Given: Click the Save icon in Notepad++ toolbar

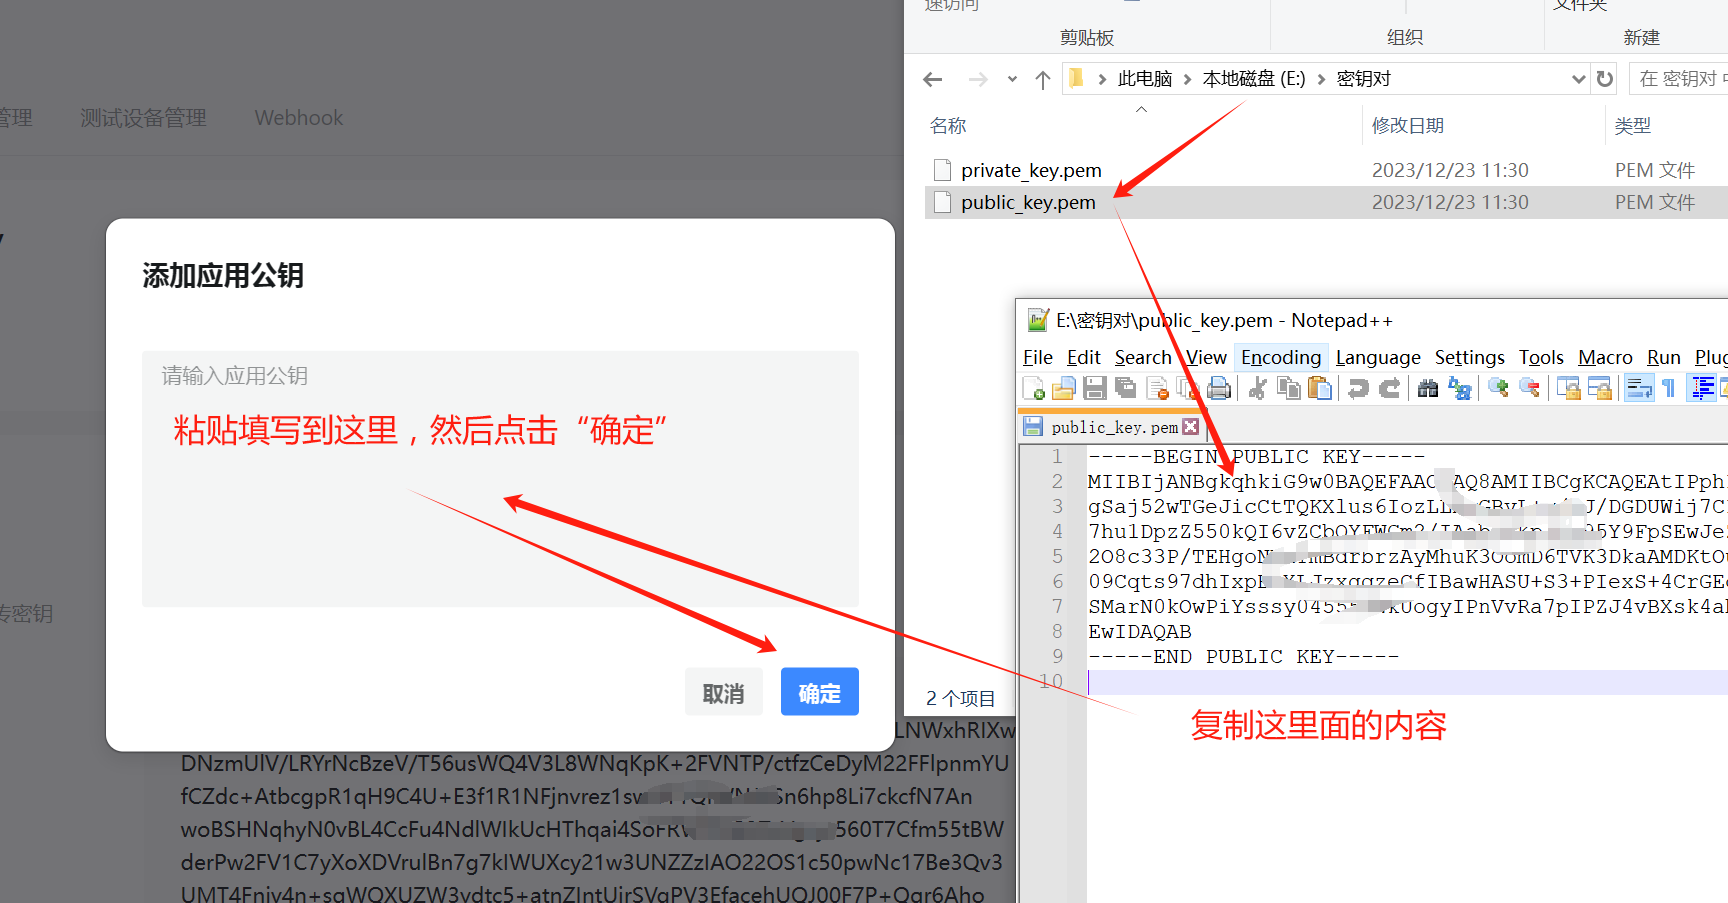Looking at the screenshot, I should (1095, 388).
